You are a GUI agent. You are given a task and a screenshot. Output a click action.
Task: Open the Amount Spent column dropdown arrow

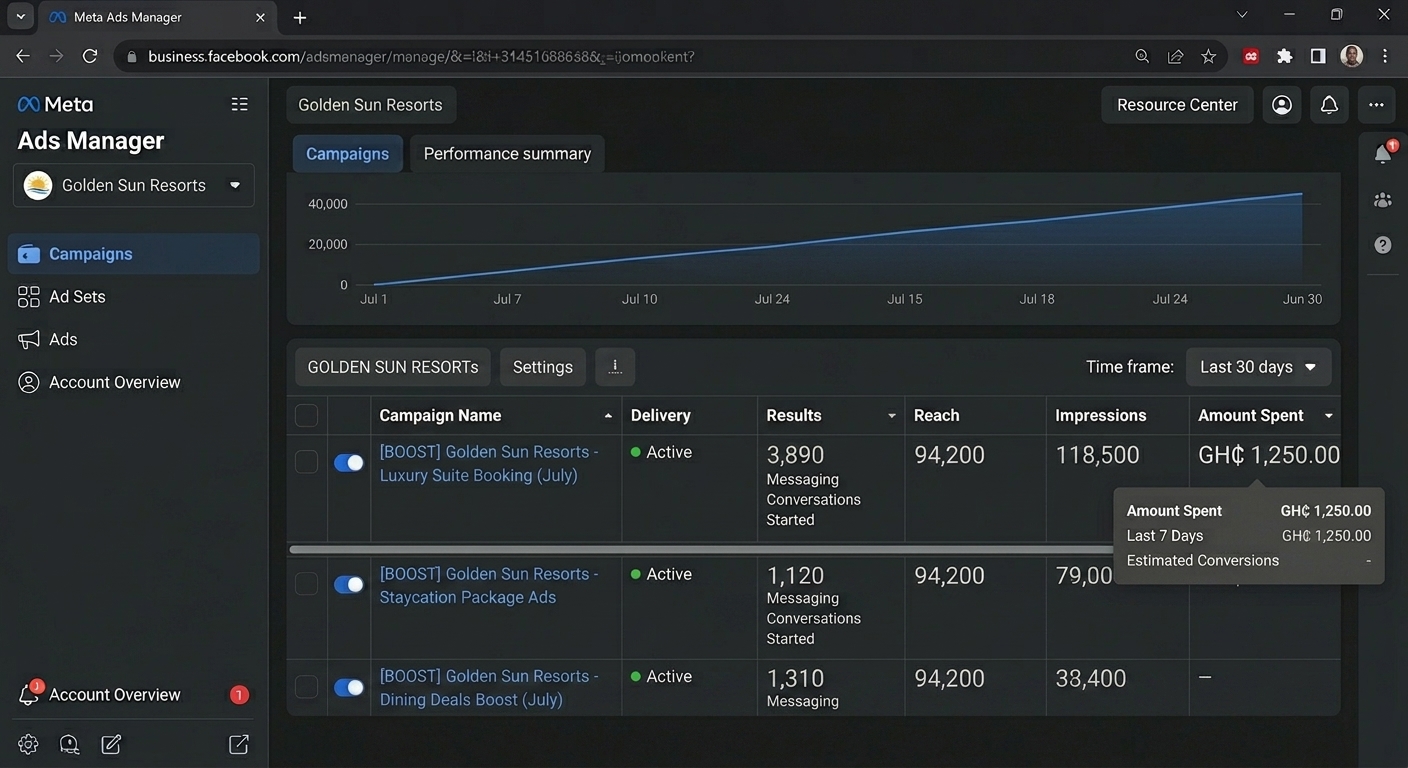point(1328,416)
